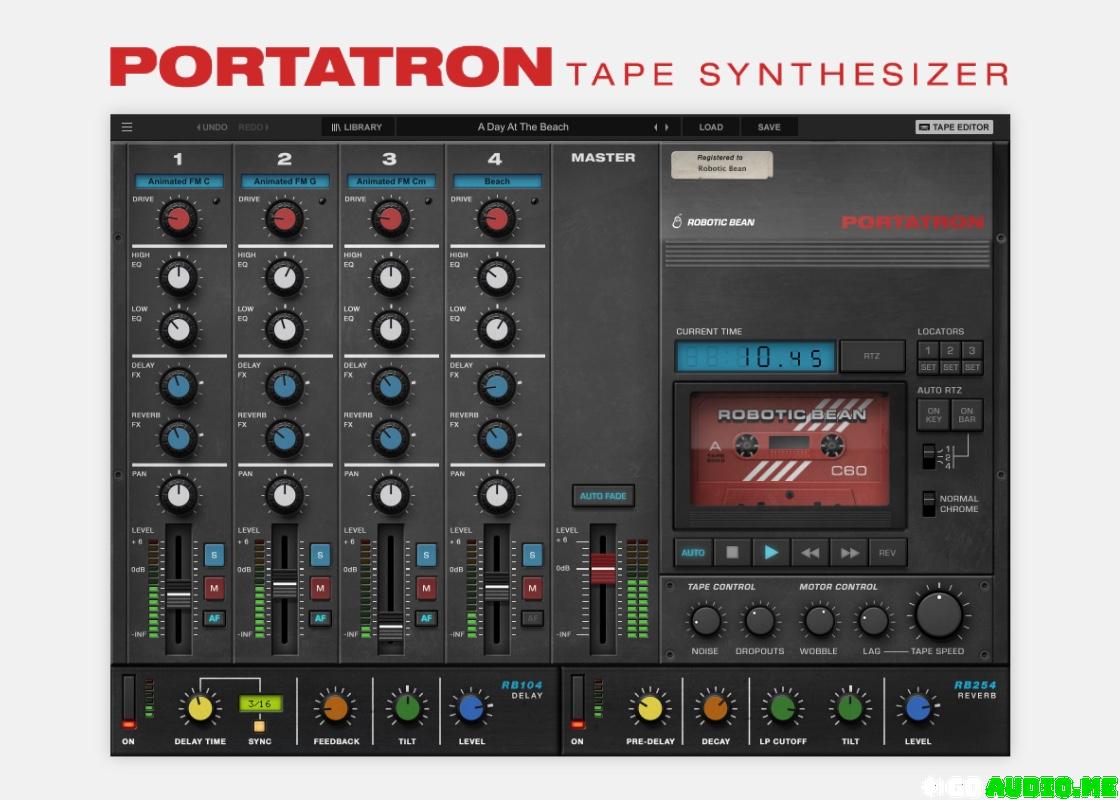Mute track 2
Screen dimensions: 1120x800
click(x=320, y=588)
